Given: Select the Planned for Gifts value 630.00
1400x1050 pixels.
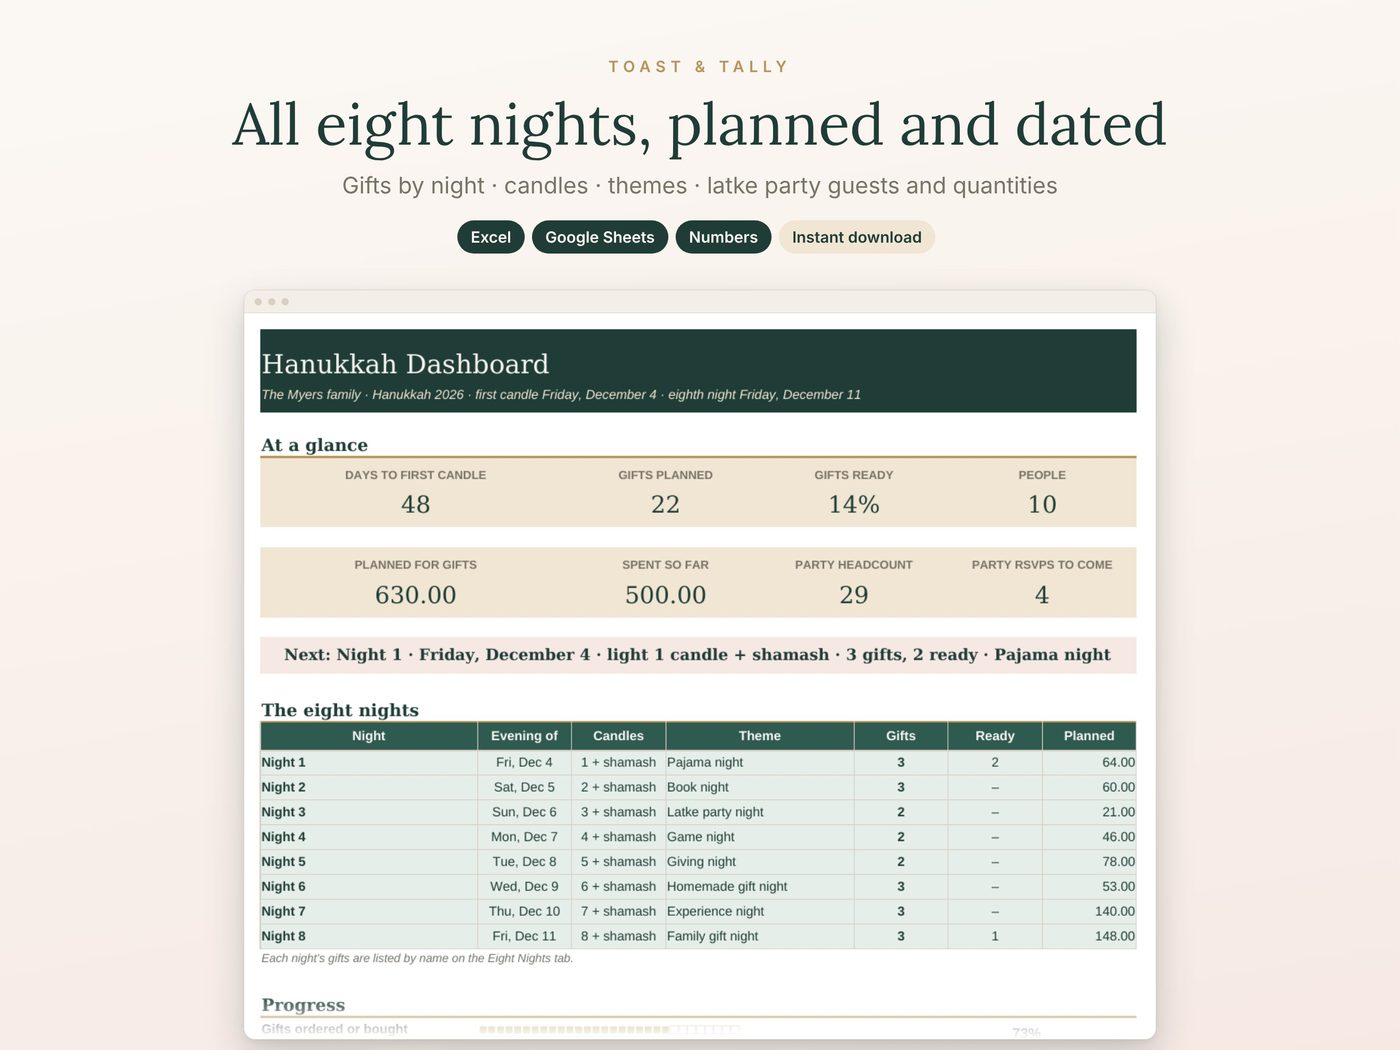Looking at the screenshot, I should pyautogui.click(x=415, y=595).
